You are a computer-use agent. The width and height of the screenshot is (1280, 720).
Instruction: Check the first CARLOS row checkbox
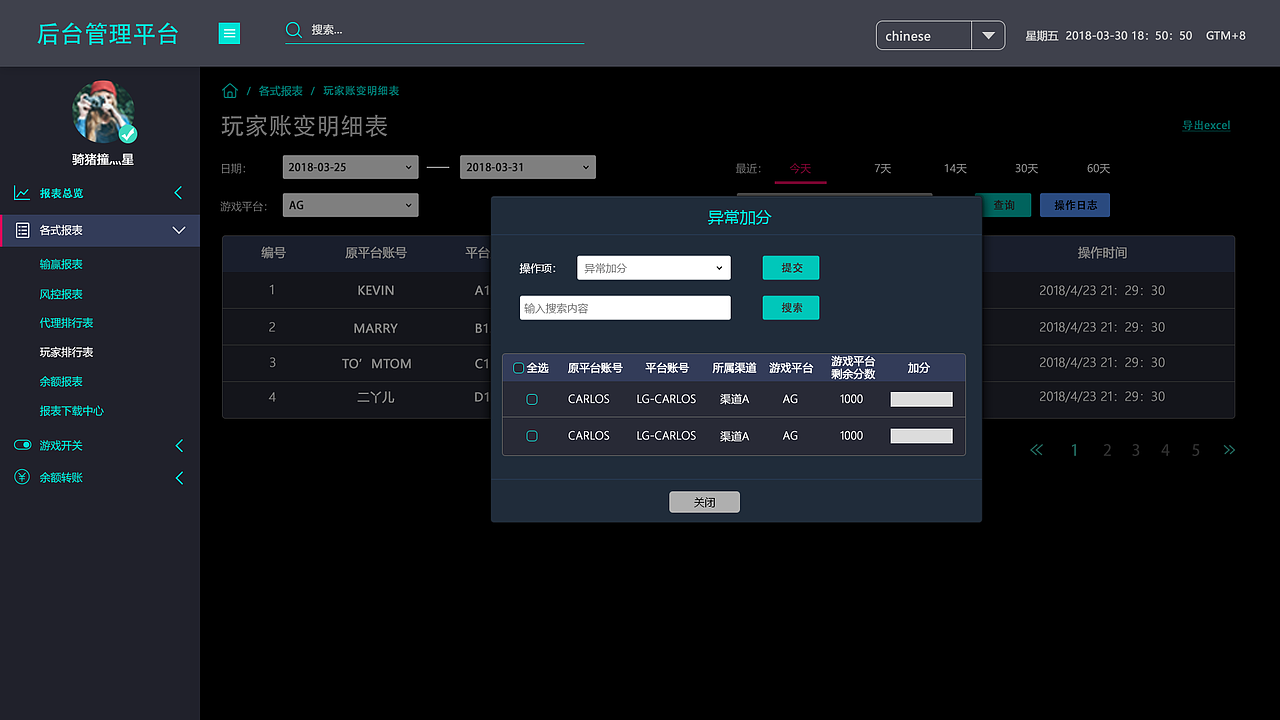531,398
